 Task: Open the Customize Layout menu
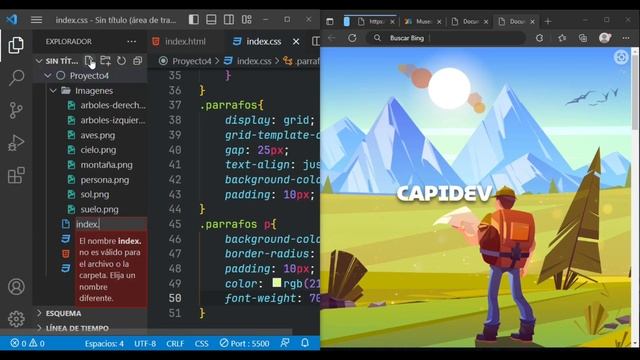247,20
